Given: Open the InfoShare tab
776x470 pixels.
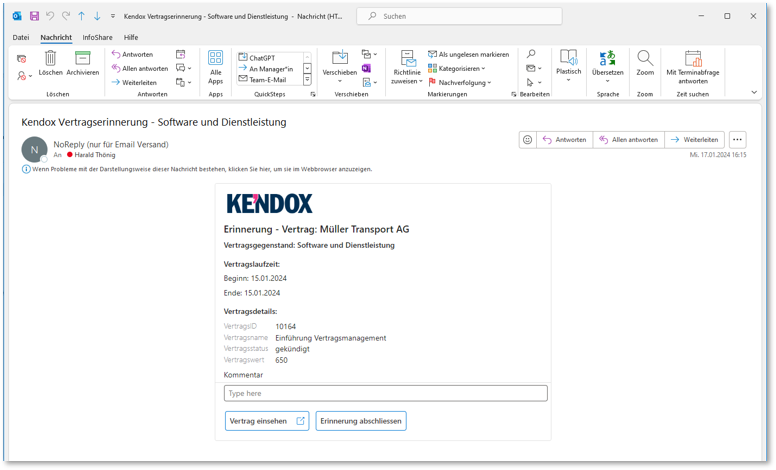Looking at the screenshot, I should (97, 37).
